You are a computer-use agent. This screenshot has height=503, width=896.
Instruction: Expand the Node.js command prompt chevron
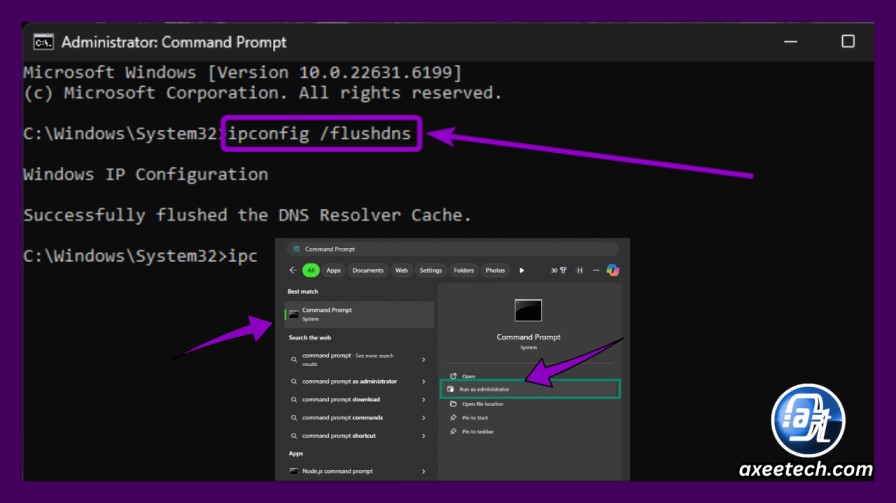click(423, 471)
